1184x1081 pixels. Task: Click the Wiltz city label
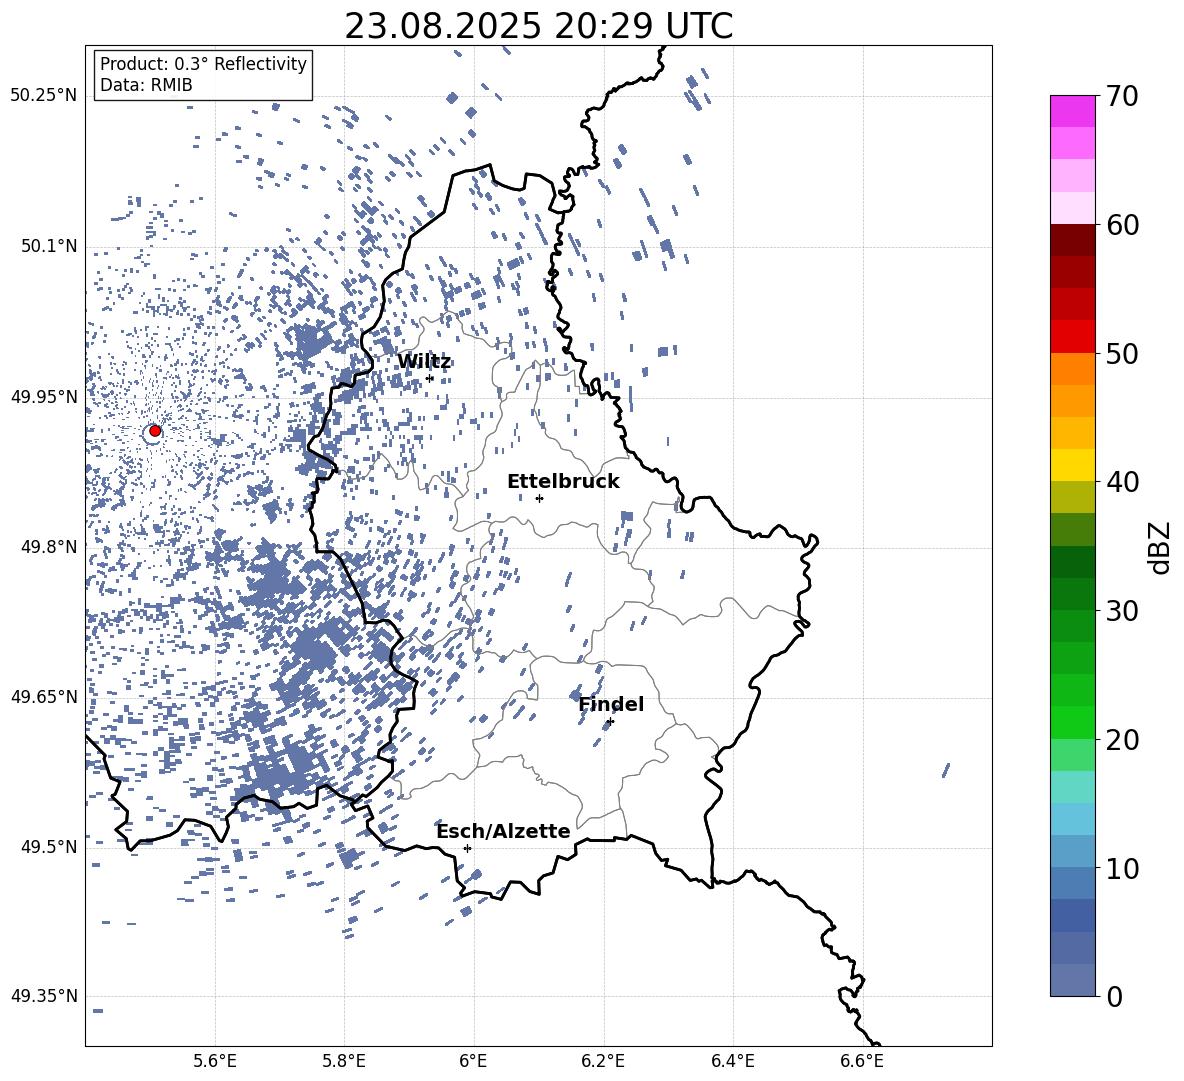coord(424,362)
